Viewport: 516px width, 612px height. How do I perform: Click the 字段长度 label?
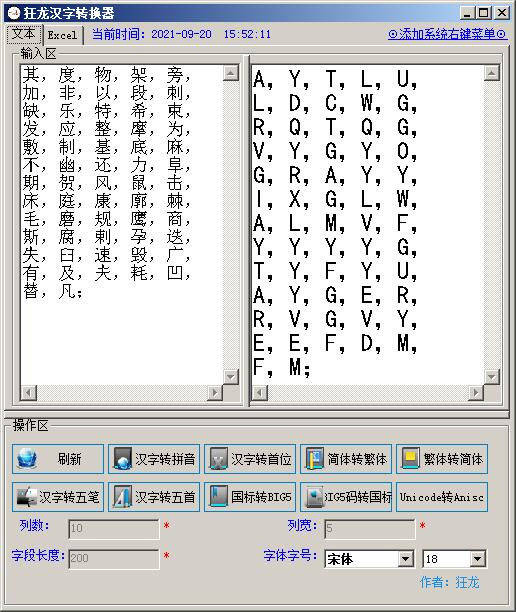tap(38, 555)
